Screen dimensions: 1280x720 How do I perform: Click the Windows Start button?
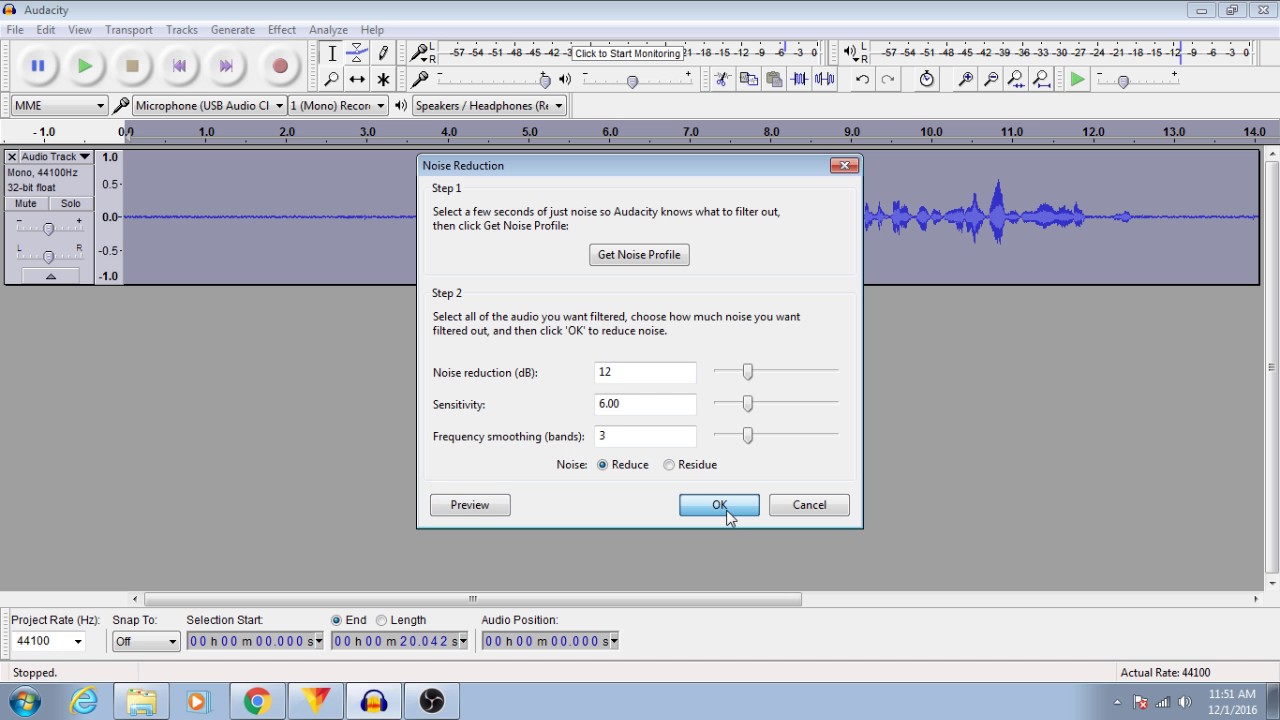pyautogui.click(x=25, y=701)
